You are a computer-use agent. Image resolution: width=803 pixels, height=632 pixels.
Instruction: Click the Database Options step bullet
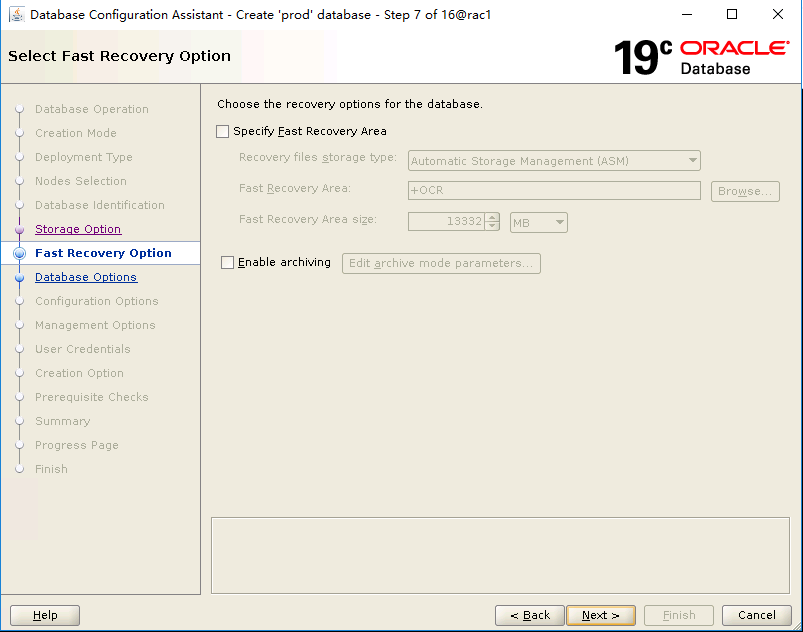click(x=19, y=278)
